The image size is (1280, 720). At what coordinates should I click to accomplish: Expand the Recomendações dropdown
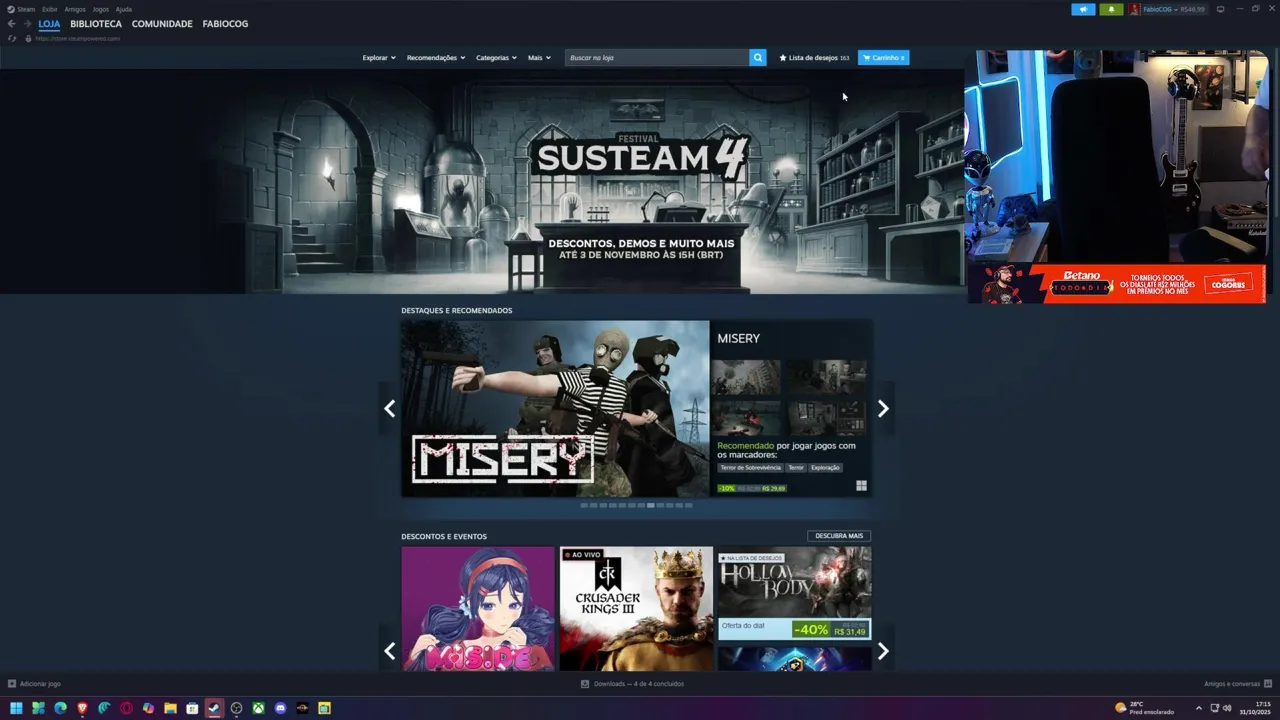(436, 58)
